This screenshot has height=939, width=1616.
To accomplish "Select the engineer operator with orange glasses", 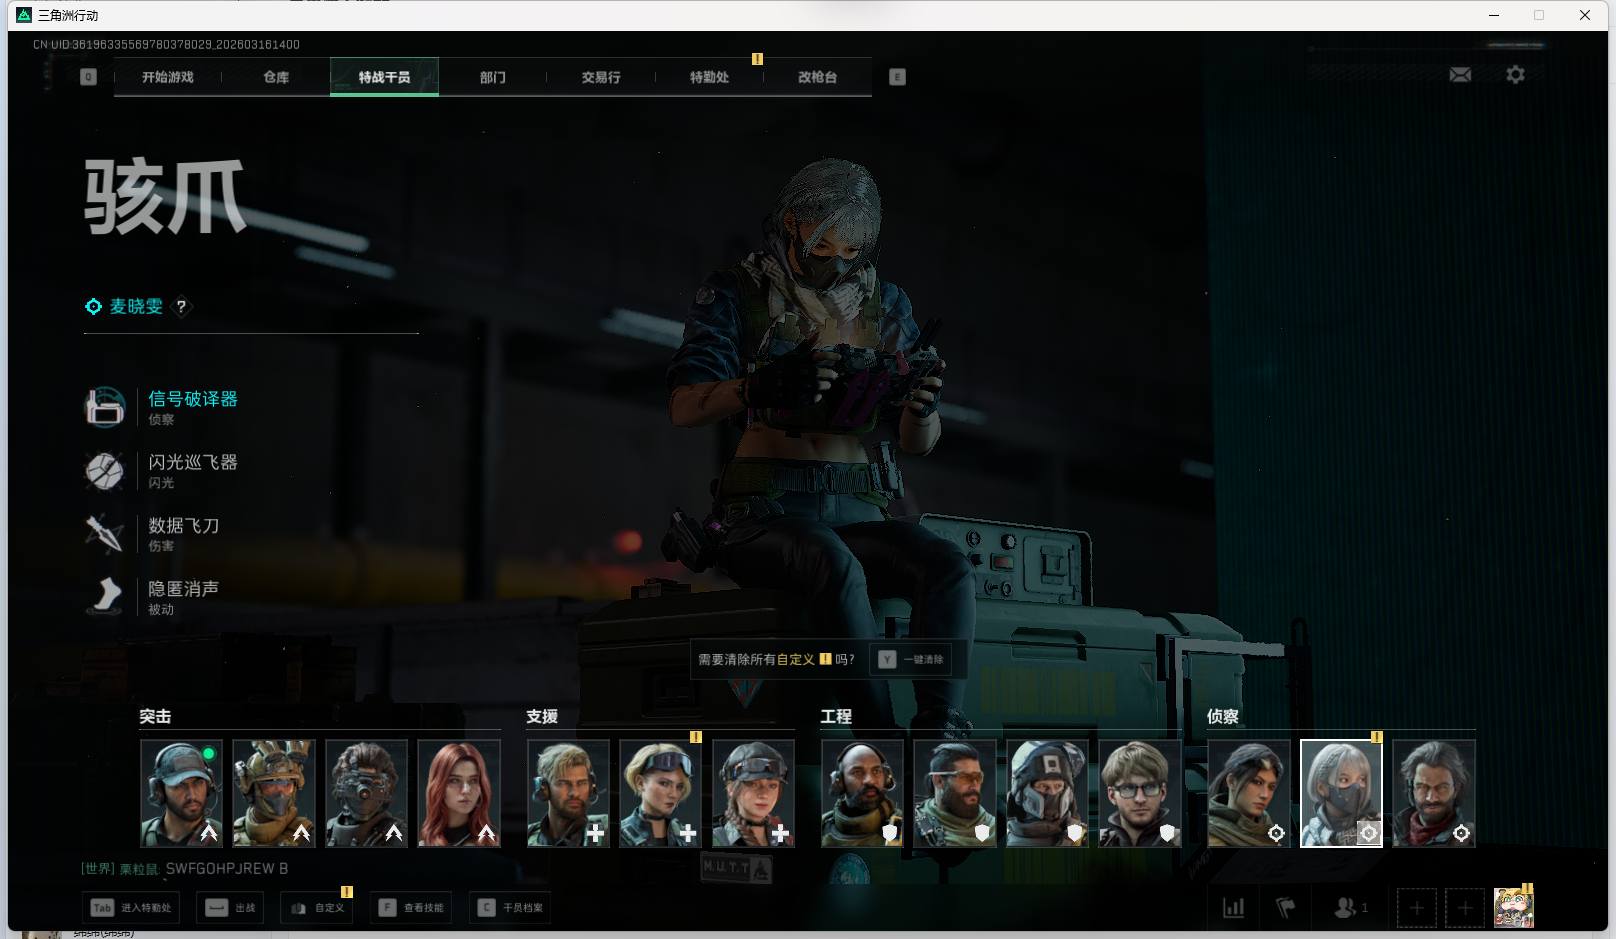I will pos(955,793).
